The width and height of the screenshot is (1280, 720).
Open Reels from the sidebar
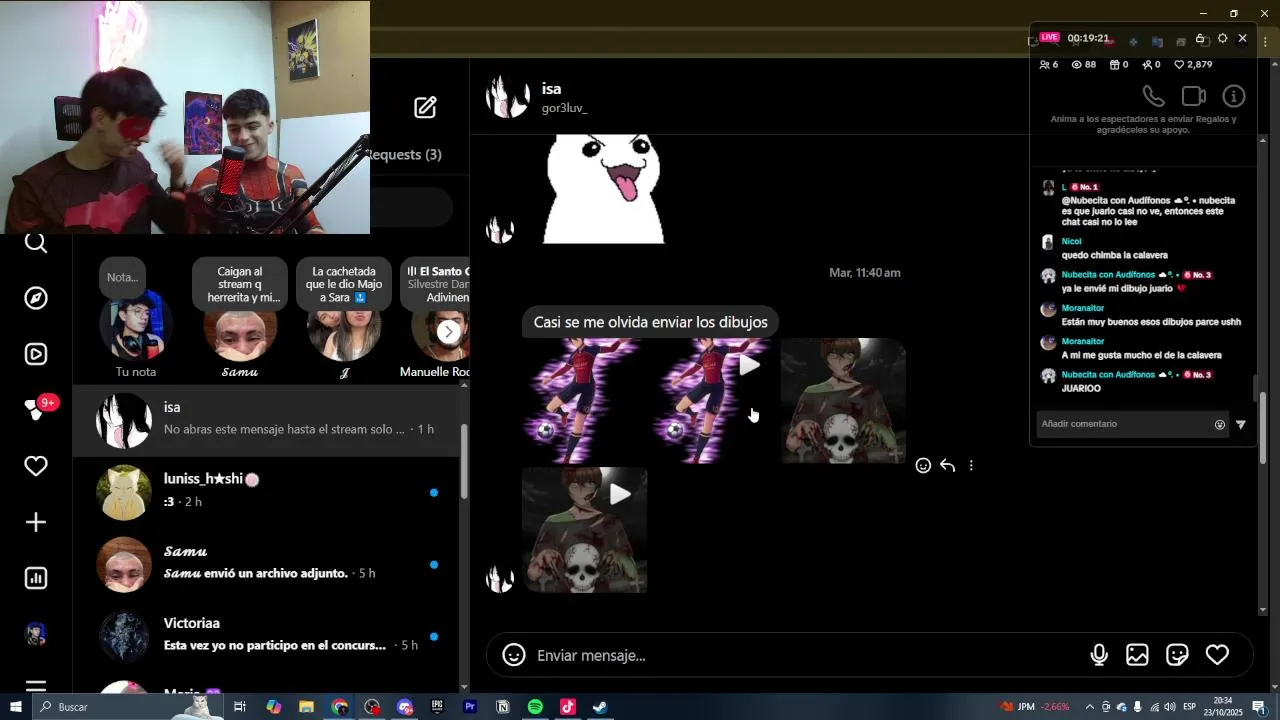click(x=36, y=354)
